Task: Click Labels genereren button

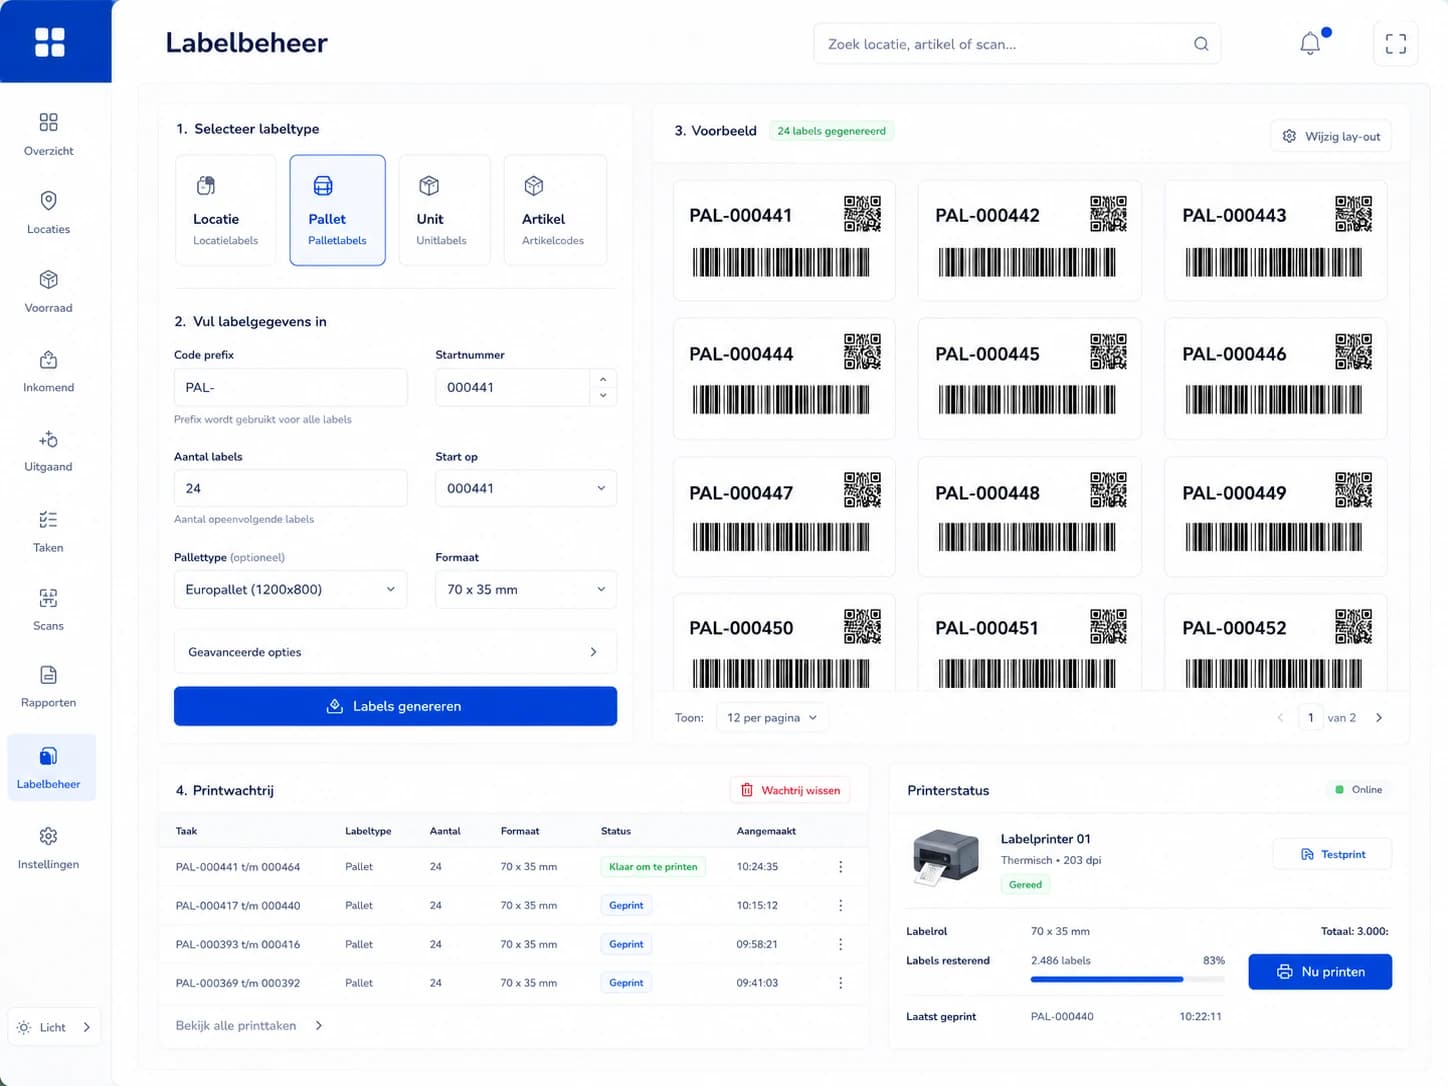Action: click(x=395, y=706)
